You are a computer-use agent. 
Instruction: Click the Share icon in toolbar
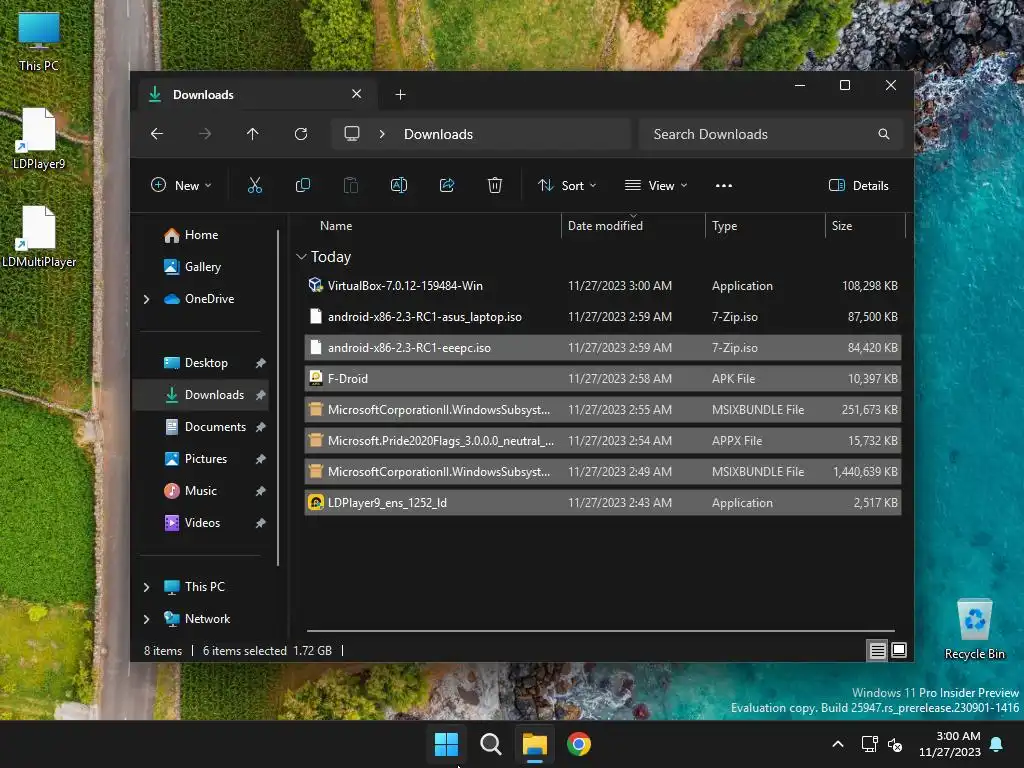(447, 185)
